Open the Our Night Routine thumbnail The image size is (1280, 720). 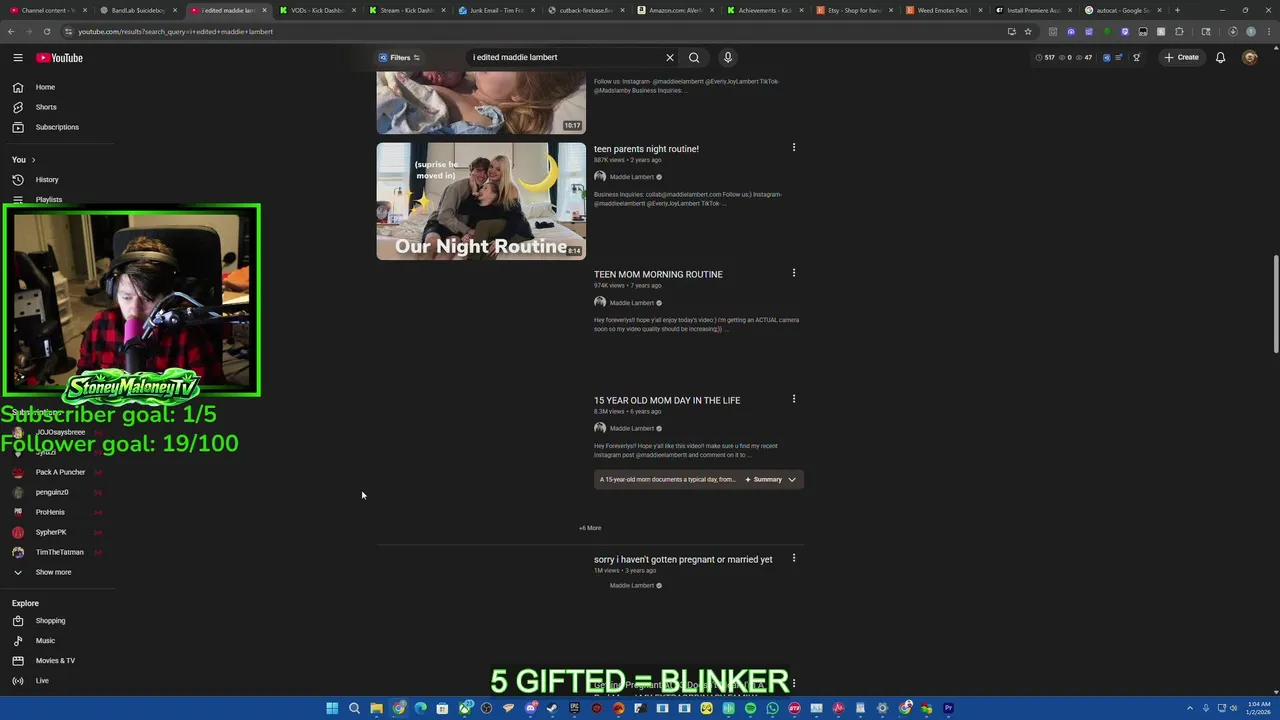click(x=481, y=201)
